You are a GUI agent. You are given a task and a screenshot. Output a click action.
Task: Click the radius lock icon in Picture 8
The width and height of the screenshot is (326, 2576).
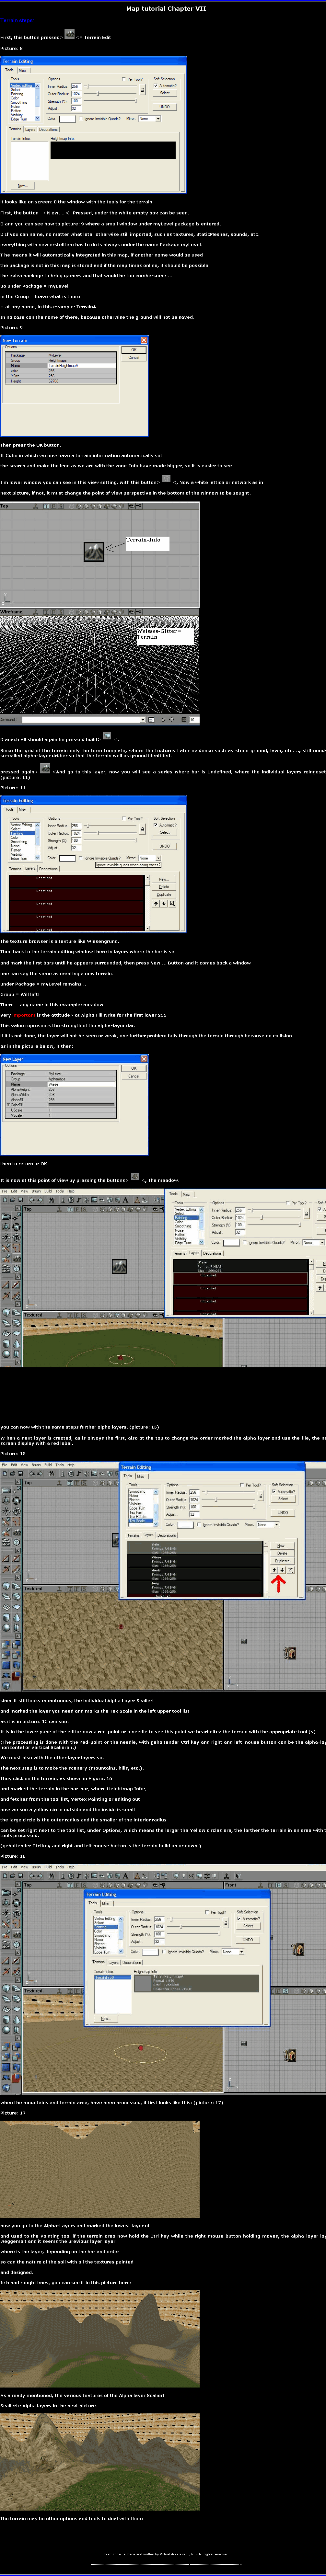click(143, 90)
